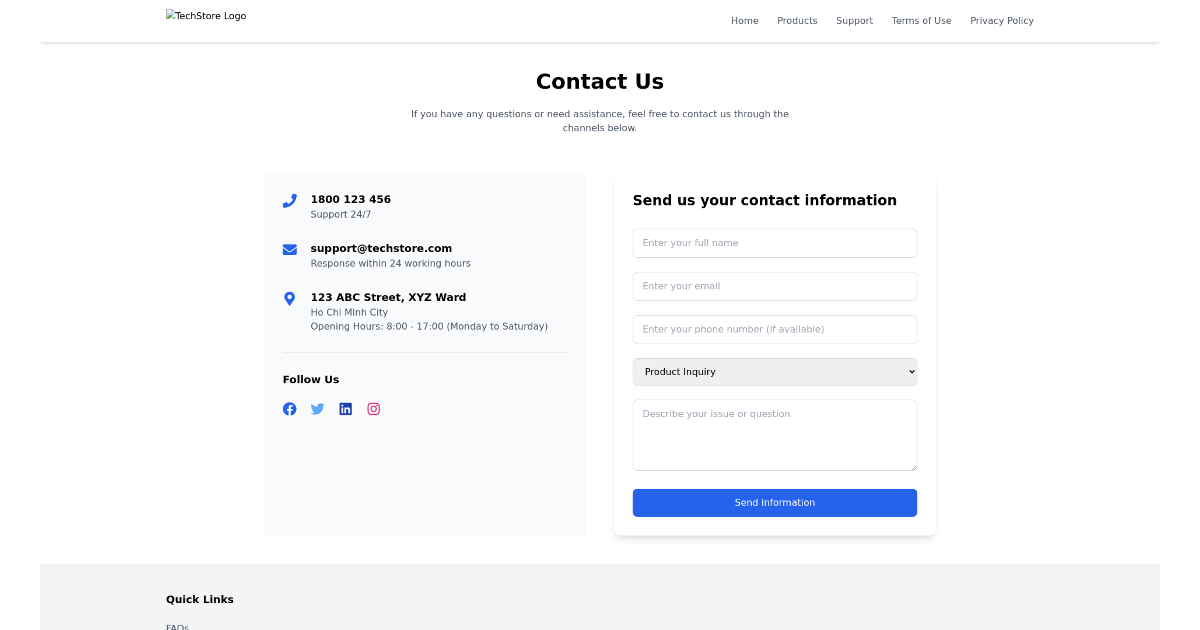
Task: Open the Facebook social icon
Action: 289,409
